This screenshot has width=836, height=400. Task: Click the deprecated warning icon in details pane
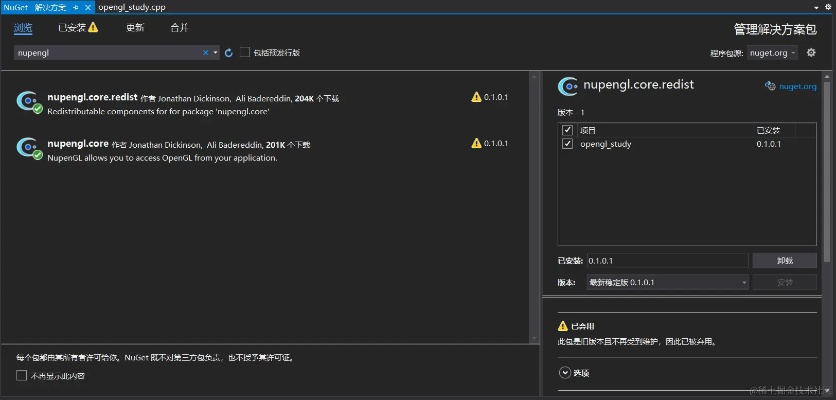563,326
